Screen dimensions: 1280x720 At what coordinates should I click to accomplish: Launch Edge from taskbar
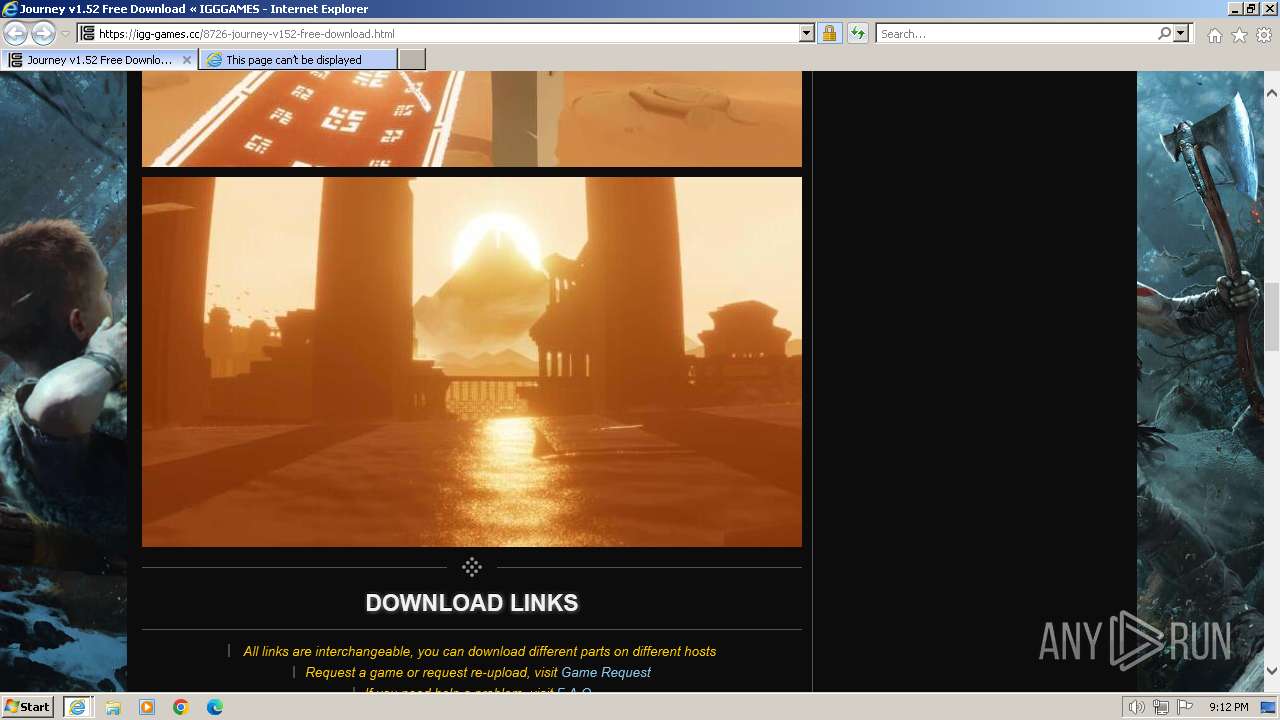(x=215, y=707)
